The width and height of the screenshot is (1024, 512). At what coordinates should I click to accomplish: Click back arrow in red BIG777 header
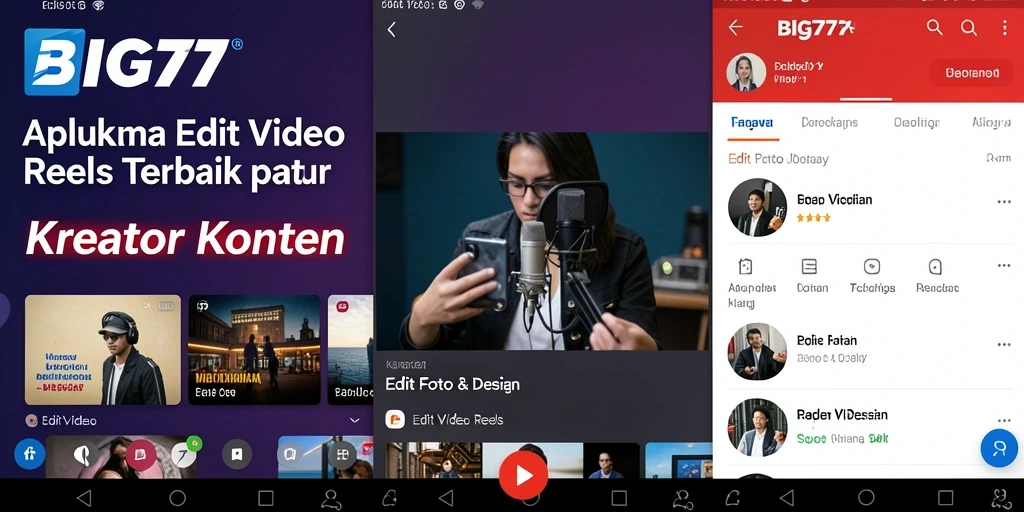736,27
